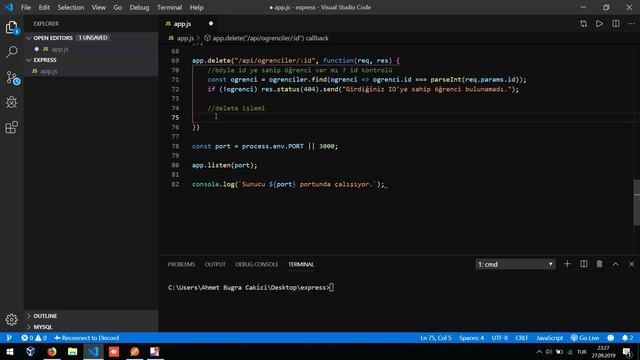Open the Help menu
Viewport: 640px width, 360px height.
click(x=196, y=7)
